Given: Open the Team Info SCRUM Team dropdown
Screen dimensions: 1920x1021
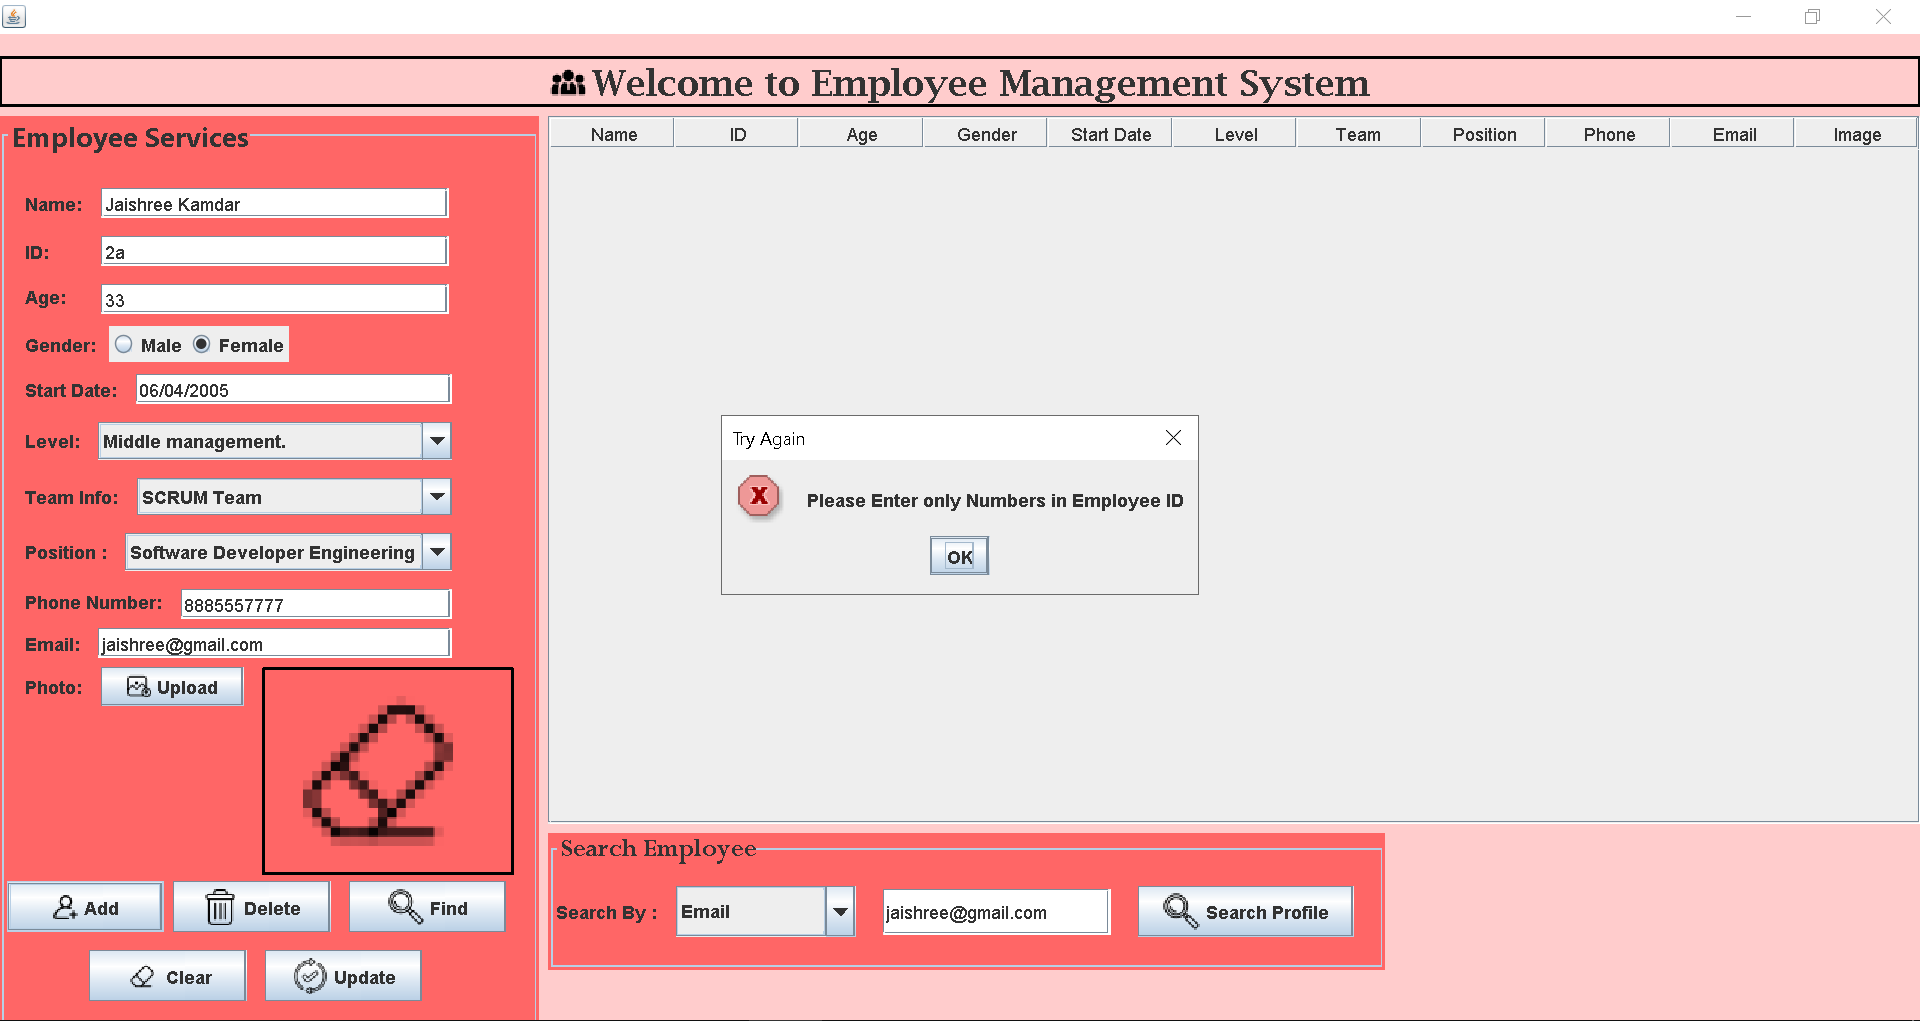Looking at the screenshot, I should 436,497.
